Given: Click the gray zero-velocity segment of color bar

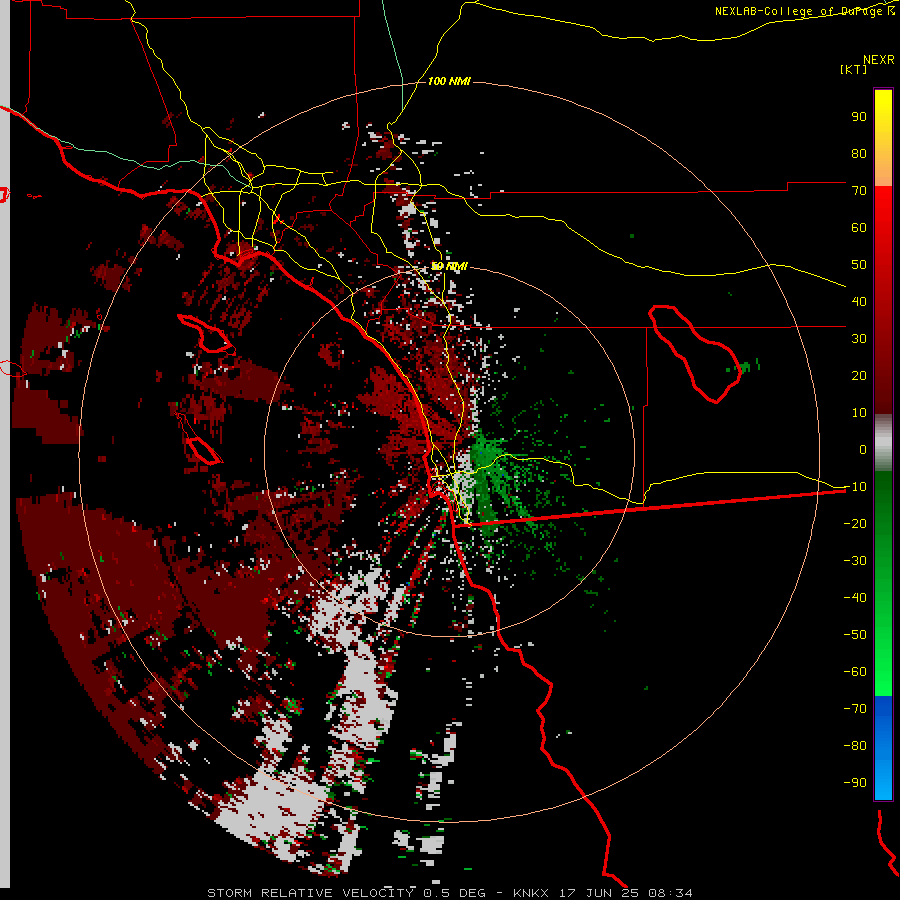Looking at the screenshot, I should pyautogui.click(x=883, y=443).
